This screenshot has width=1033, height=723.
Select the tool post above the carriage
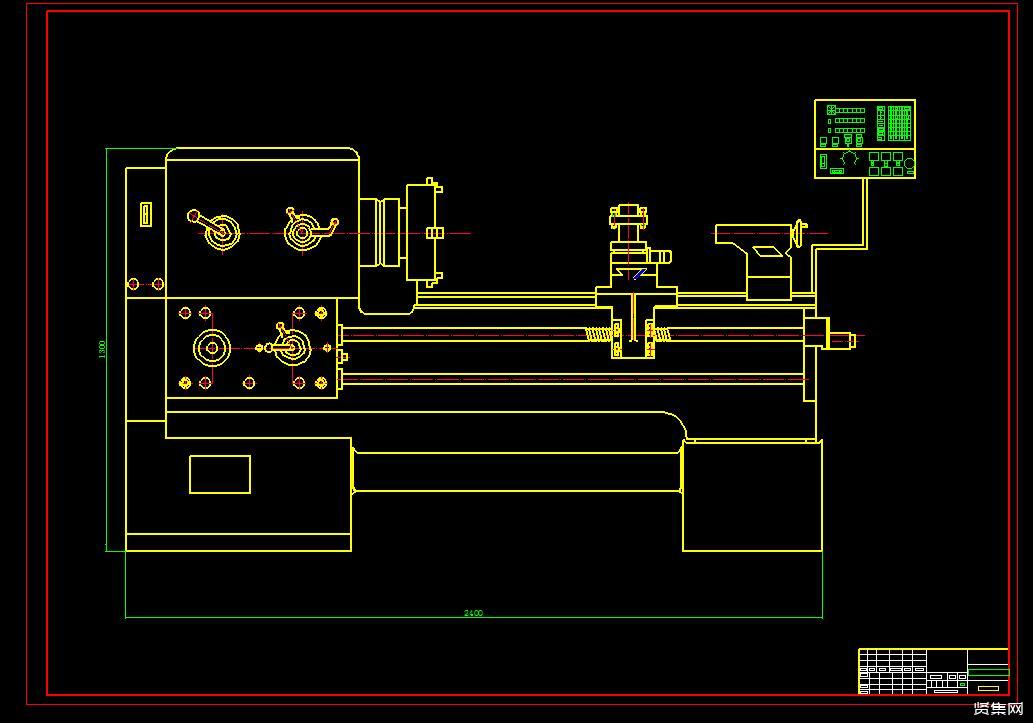click(x=629, y=227)
